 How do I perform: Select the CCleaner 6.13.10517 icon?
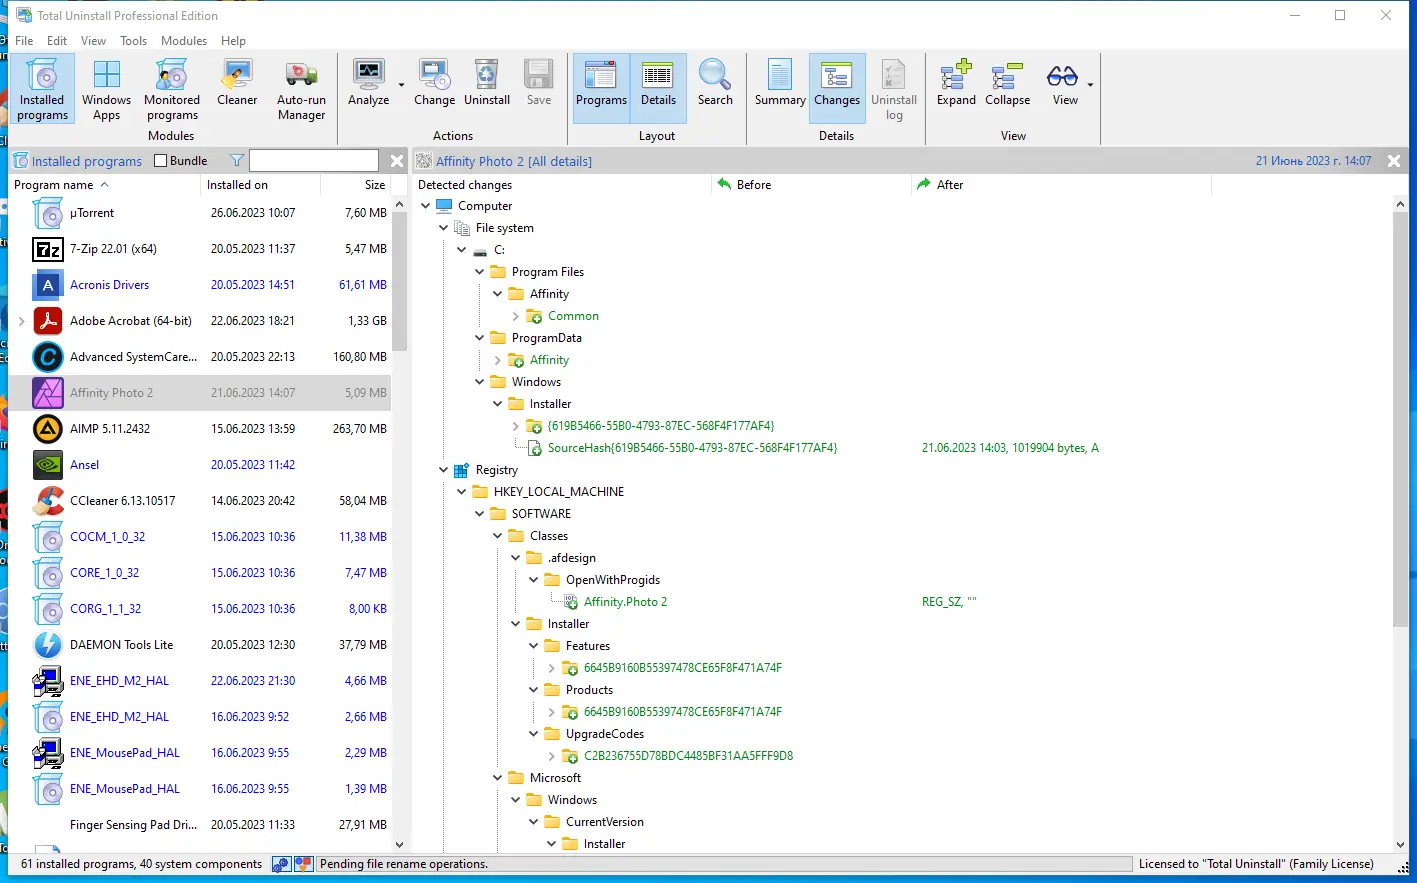click(48, 501)
